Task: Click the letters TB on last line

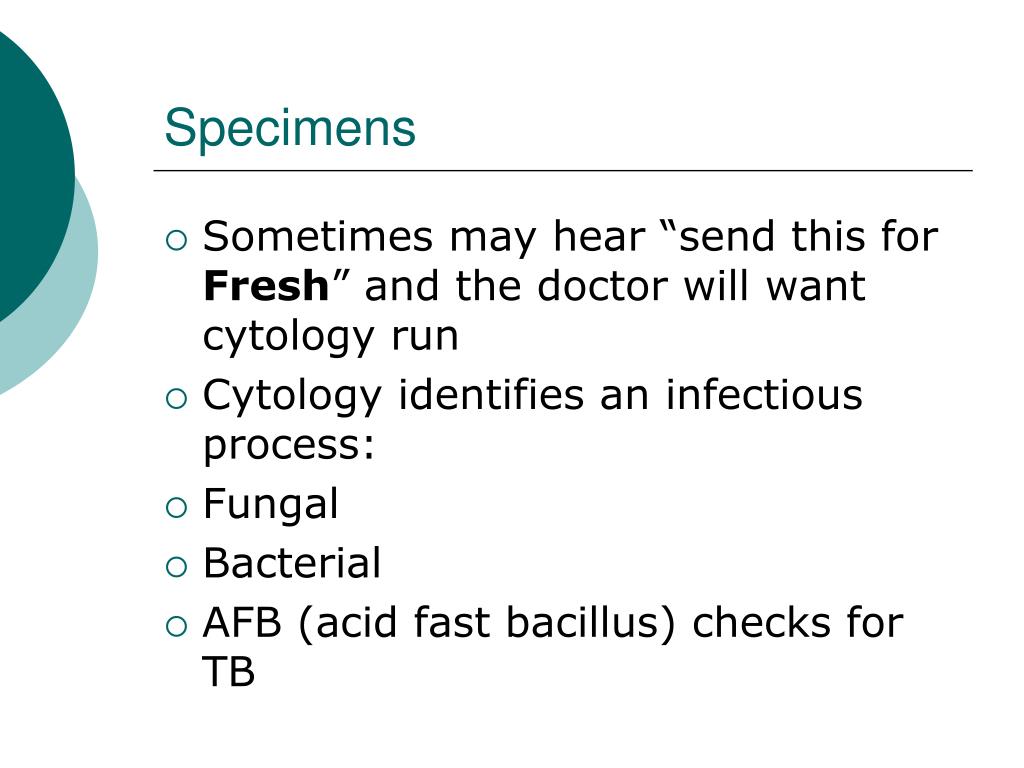Action: (229, 671)
